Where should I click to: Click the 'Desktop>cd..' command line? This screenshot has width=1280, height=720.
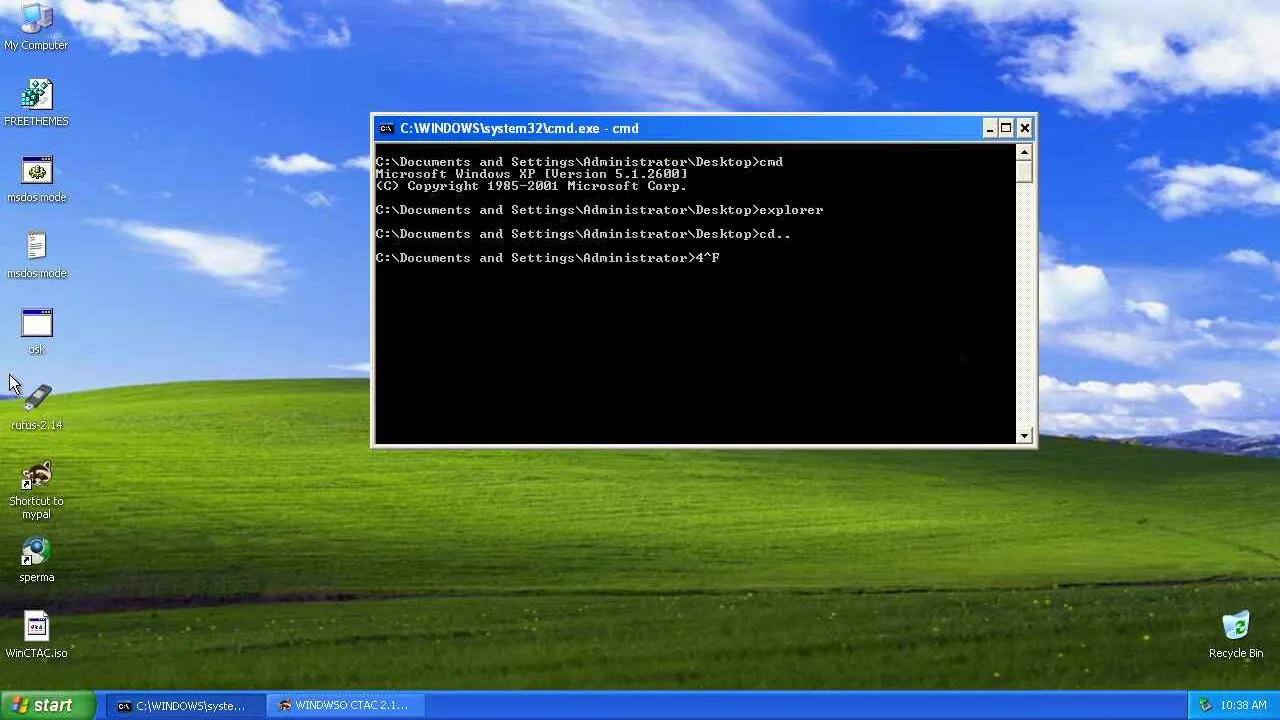583,234
